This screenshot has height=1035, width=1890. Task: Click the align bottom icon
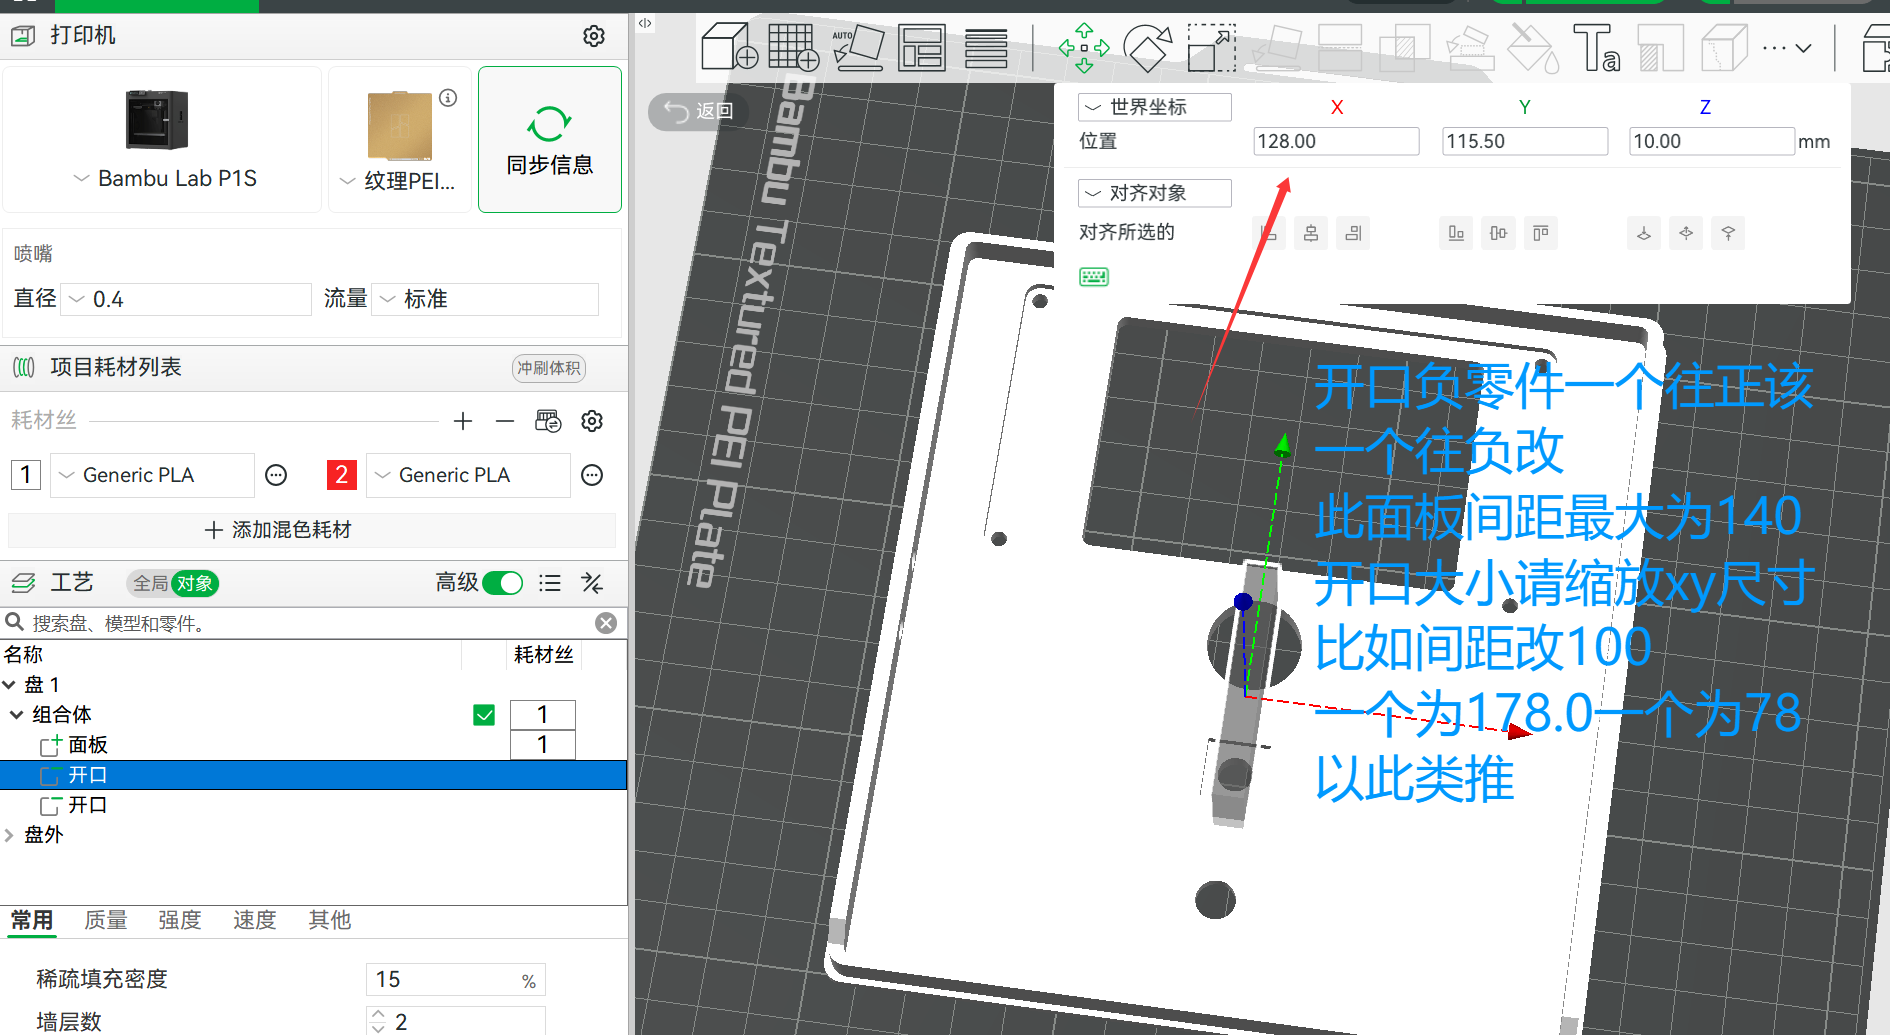[1456, 233]
